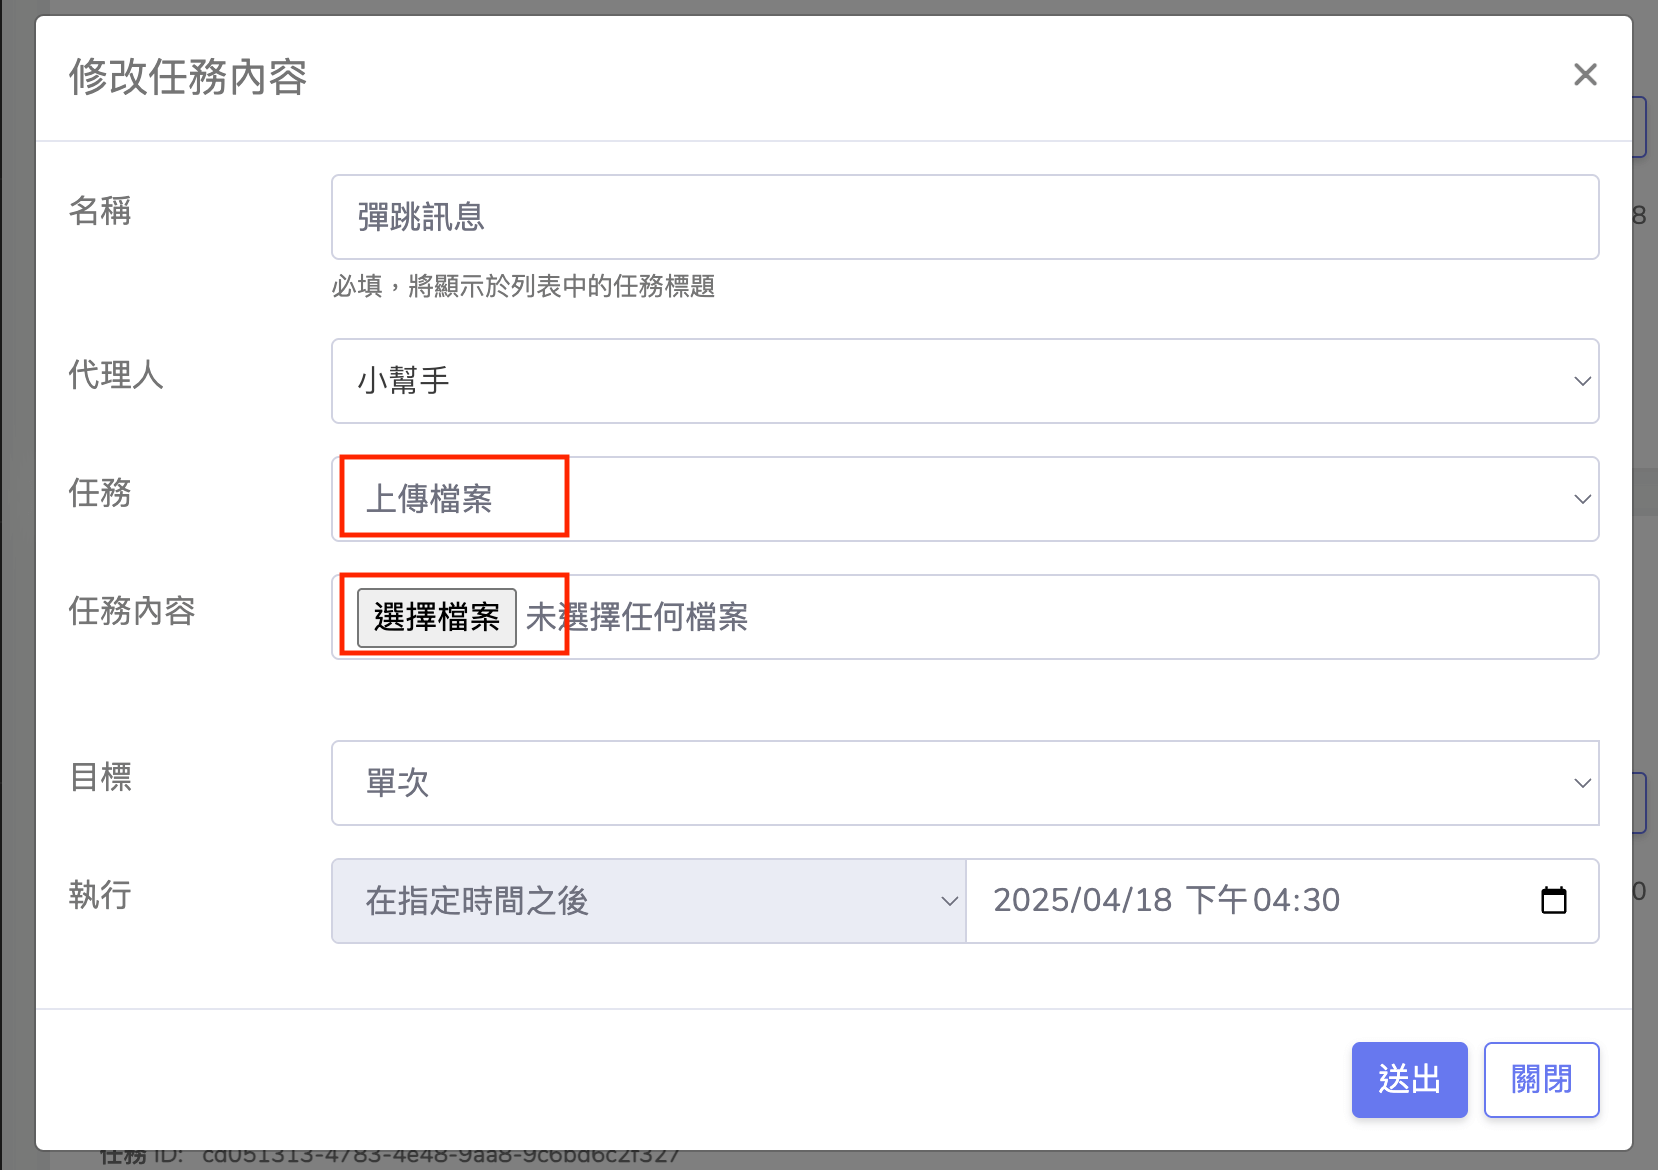Click the chevron arrow of 上傳檔案 select
The width and height of the screenshot is (1658, 1170).
click(x=1581, y=499)
